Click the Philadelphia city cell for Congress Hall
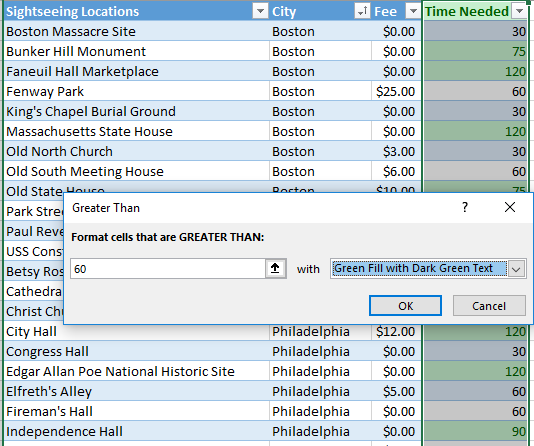The width and height of the screenshot is (534, 446). pos(320,351)
